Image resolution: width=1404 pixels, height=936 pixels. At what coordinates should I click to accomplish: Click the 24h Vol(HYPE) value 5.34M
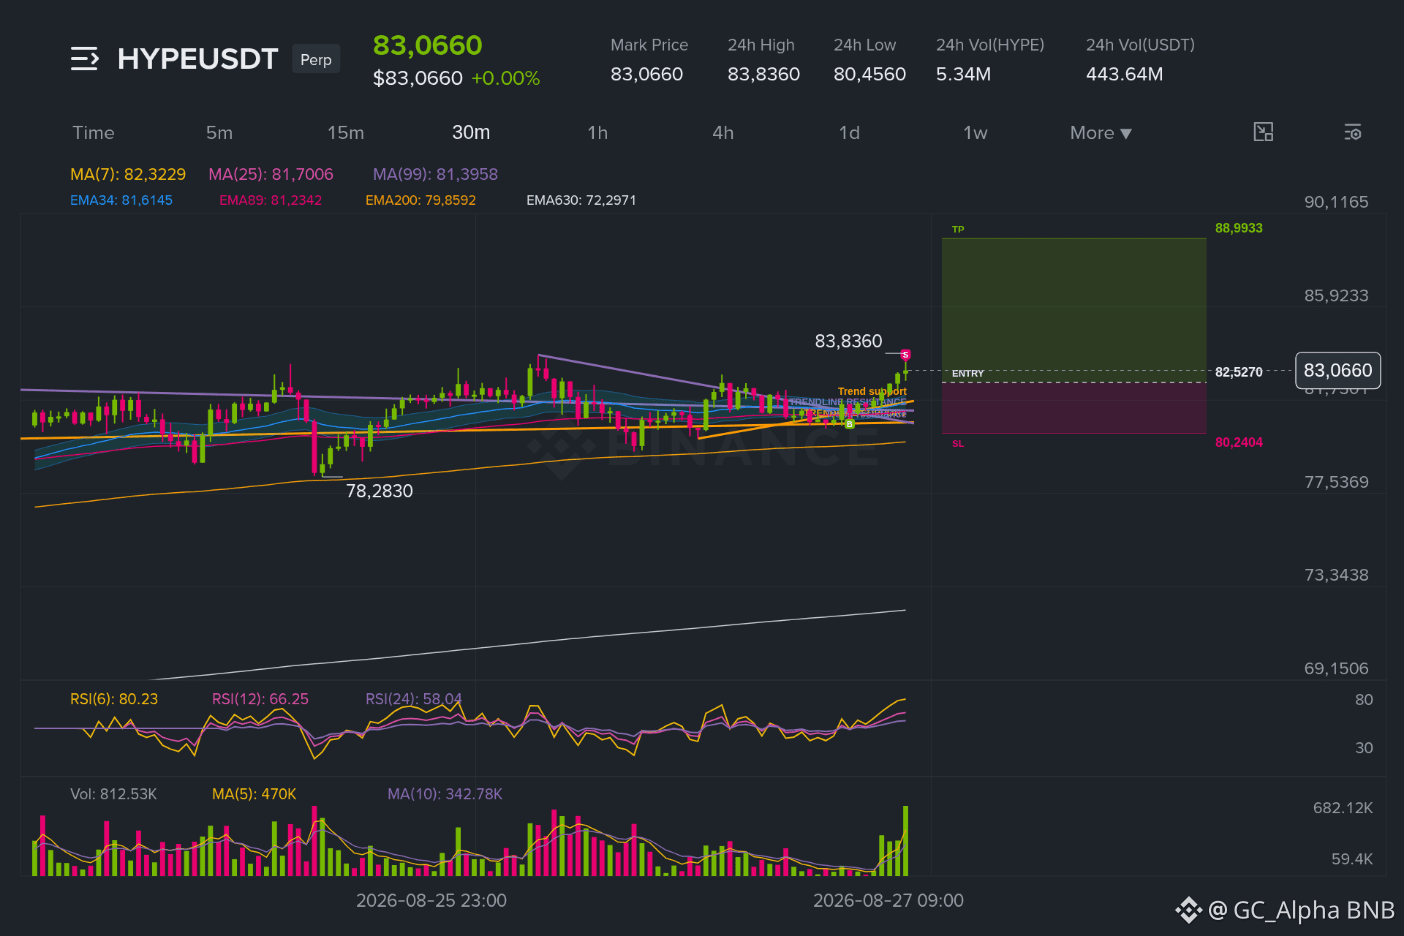963,74
